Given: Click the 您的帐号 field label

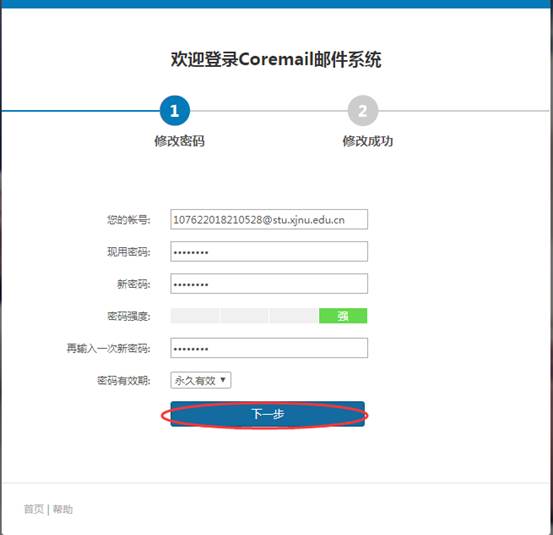Looking at the screenshot, I should click(x=129, y=220).
